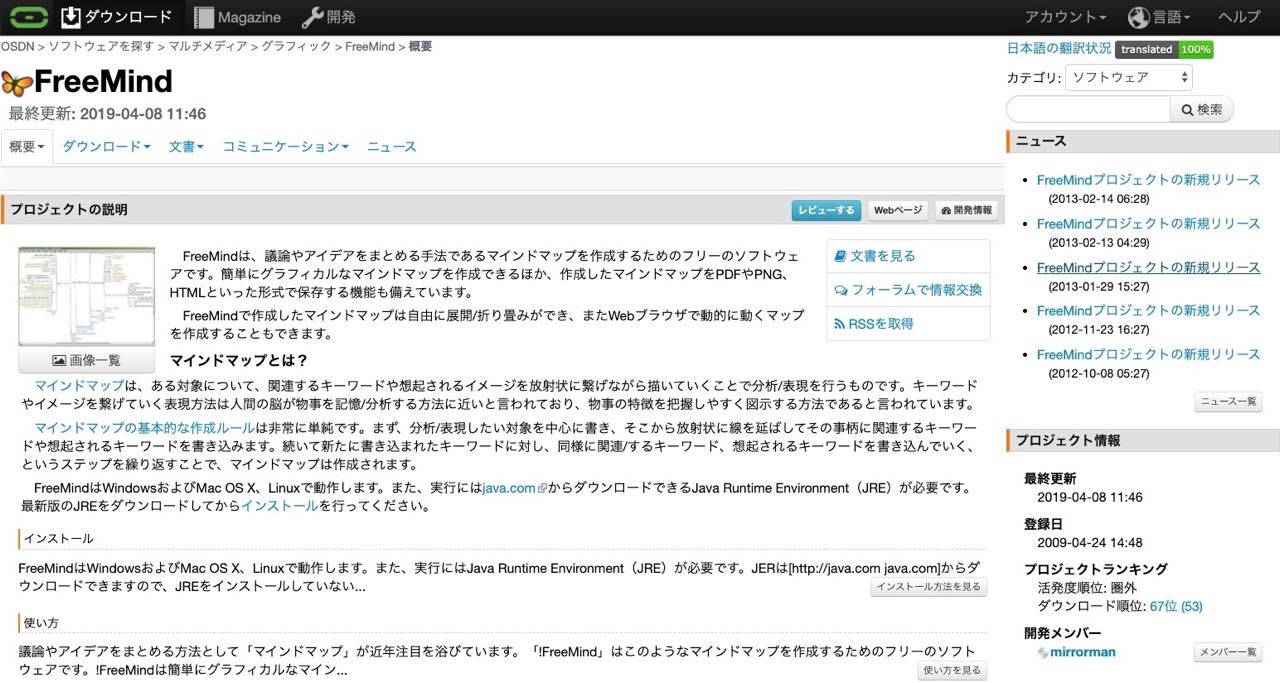Click the 画像一覧 button under screenshot
This screenshot has width=1280, height=683.
coord(87,360)
